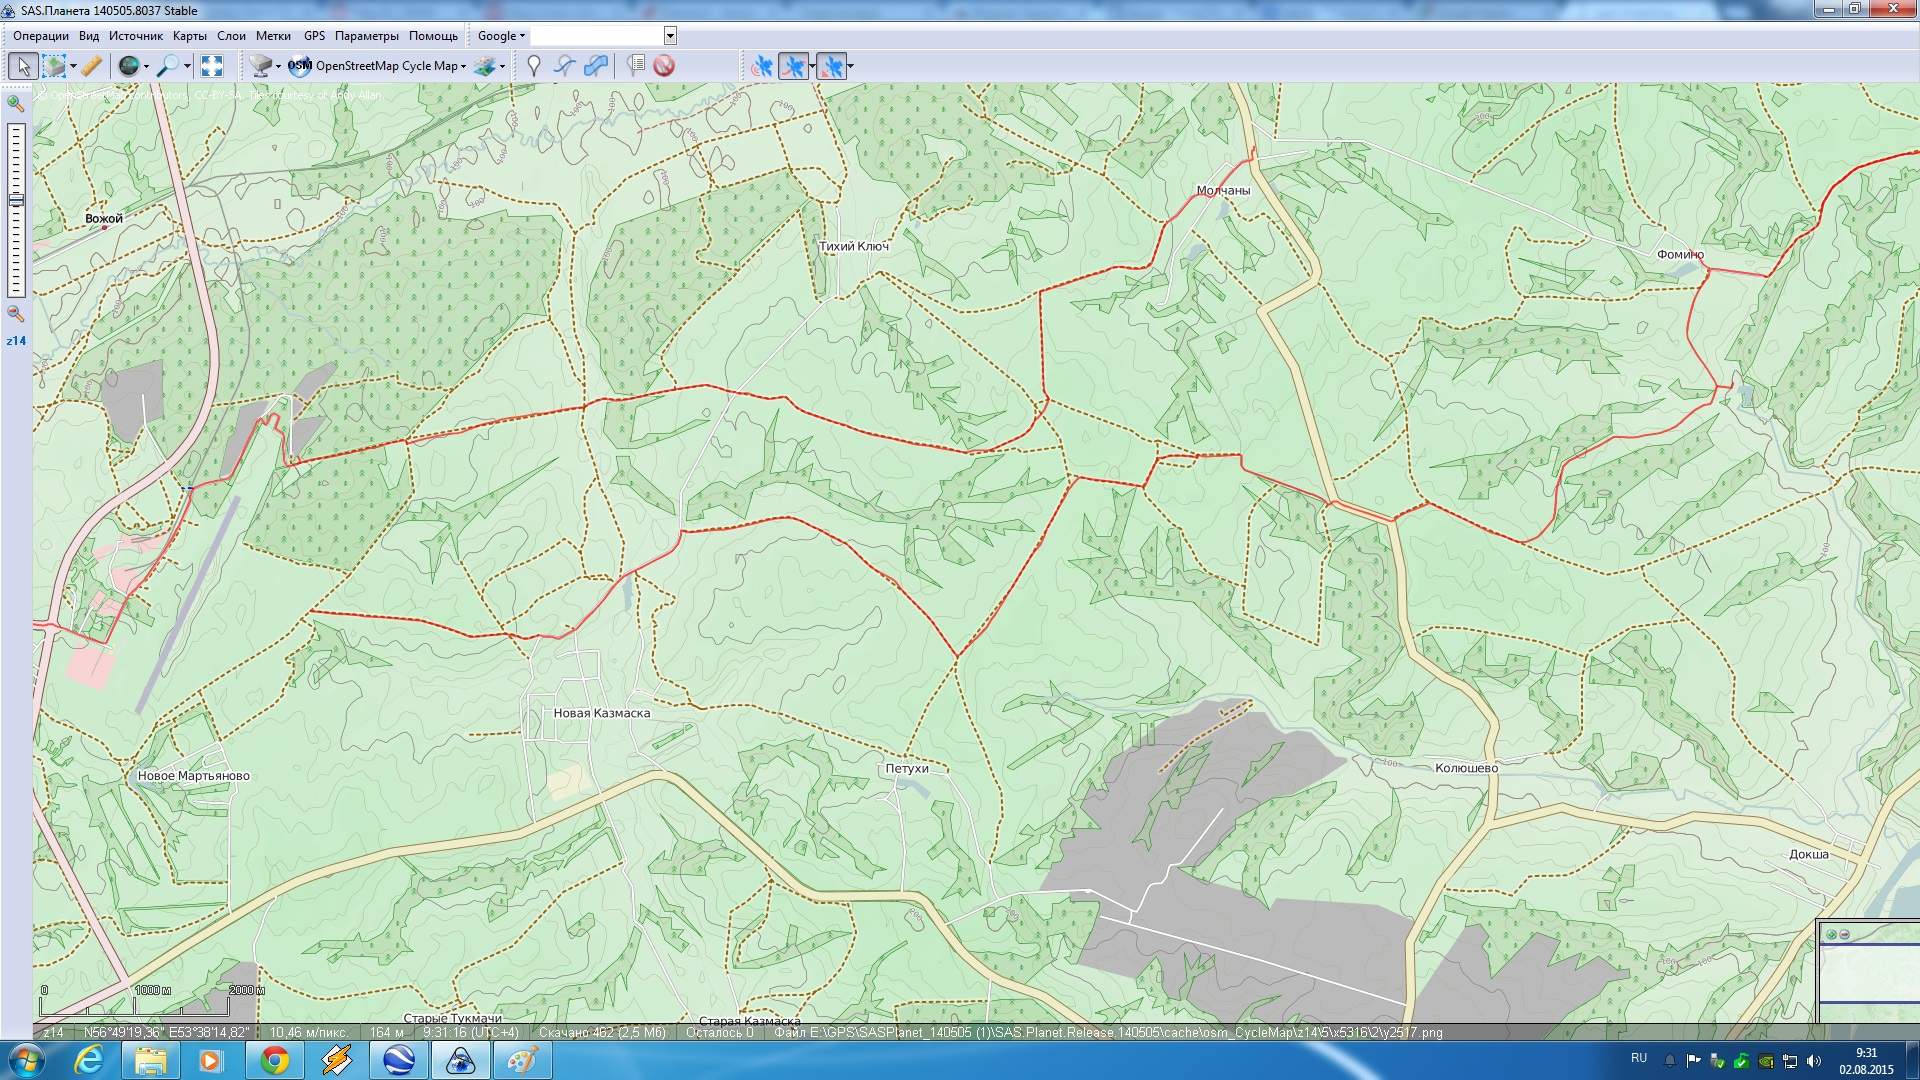Add a new placemark pin
Screen dimensions: 1920x1080
[534, 66]
